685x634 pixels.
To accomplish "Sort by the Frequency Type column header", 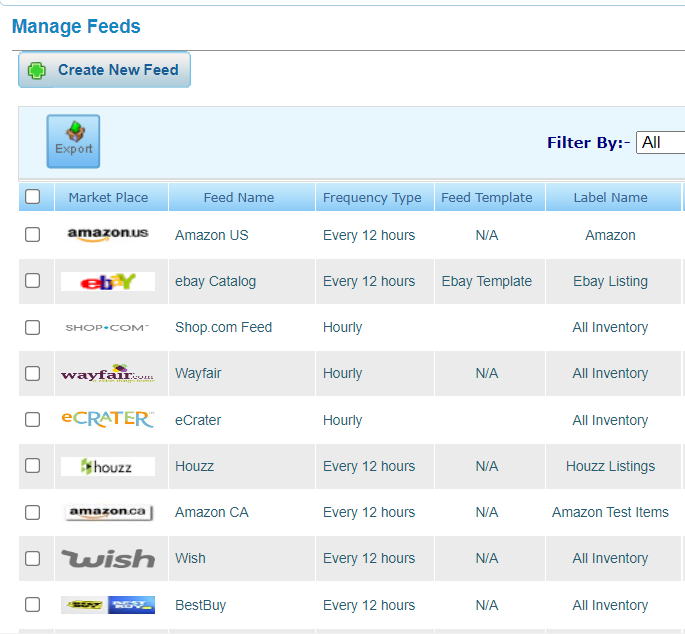I will [372, 197].
